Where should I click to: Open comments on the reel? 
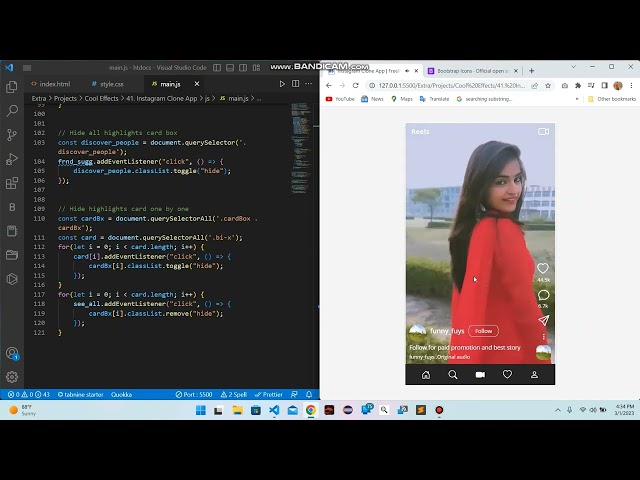[543, 295]
